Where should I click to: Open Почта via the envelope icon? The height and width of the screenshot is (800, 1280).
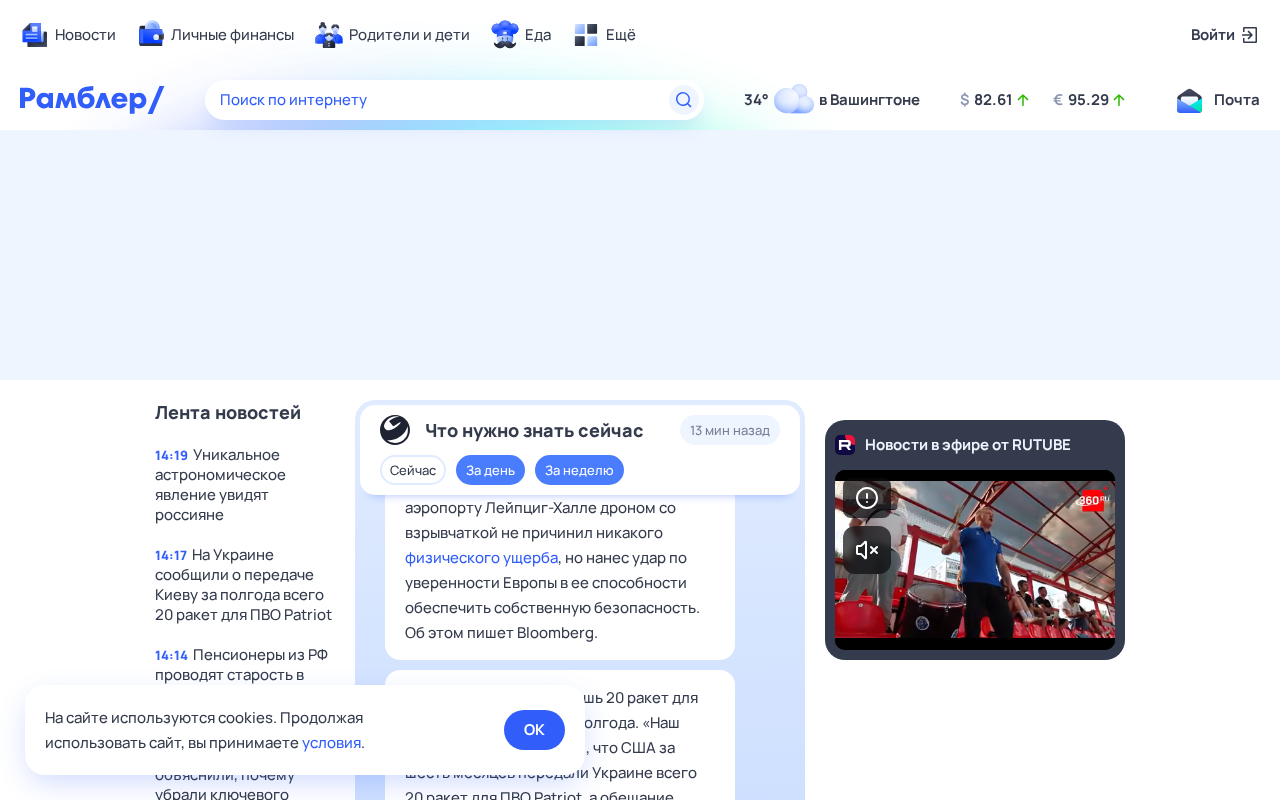(1189, 100)
